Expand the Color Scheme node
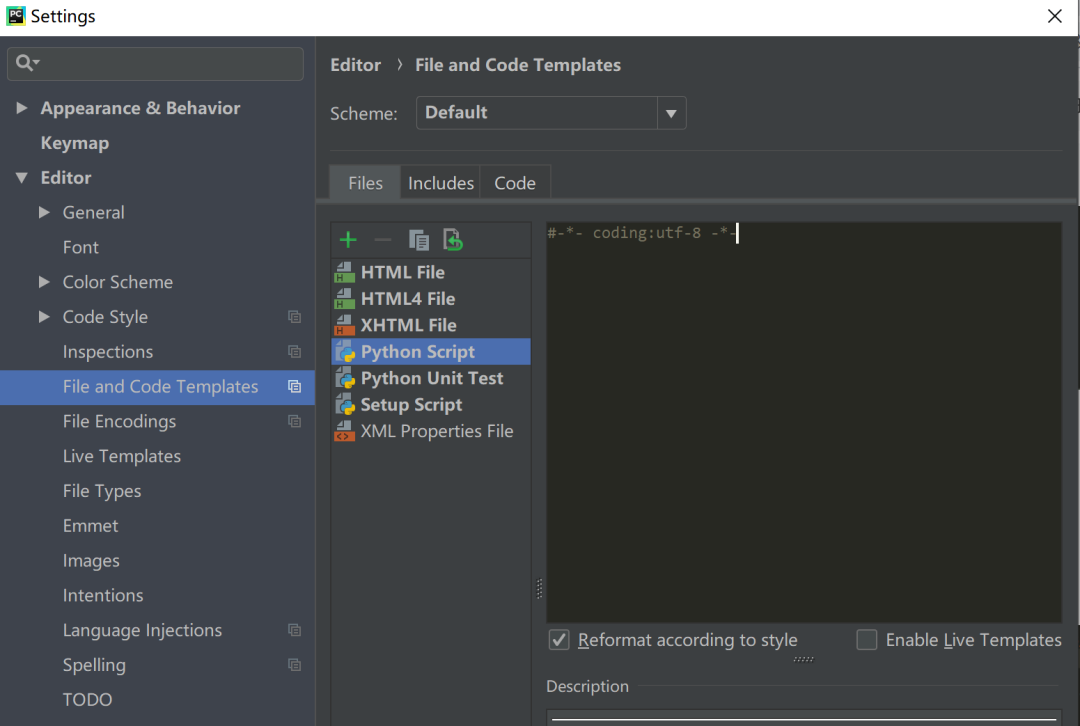The image size is (1080, 726). pos(44,282)
